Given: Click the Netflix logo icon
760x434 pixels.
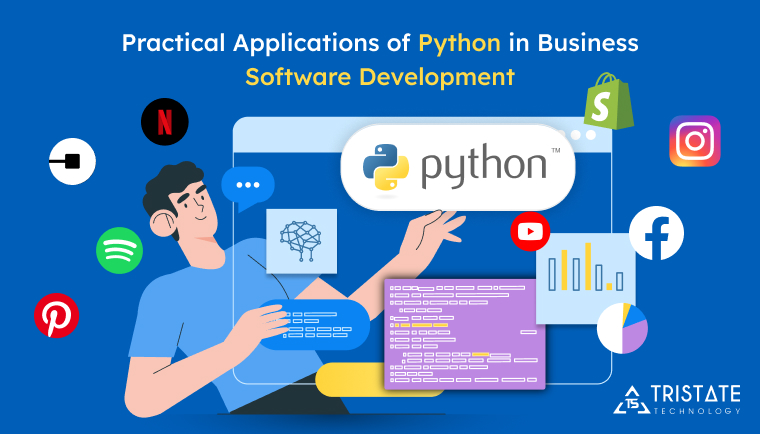Looking at the screenshot, I should click(165, 122).
